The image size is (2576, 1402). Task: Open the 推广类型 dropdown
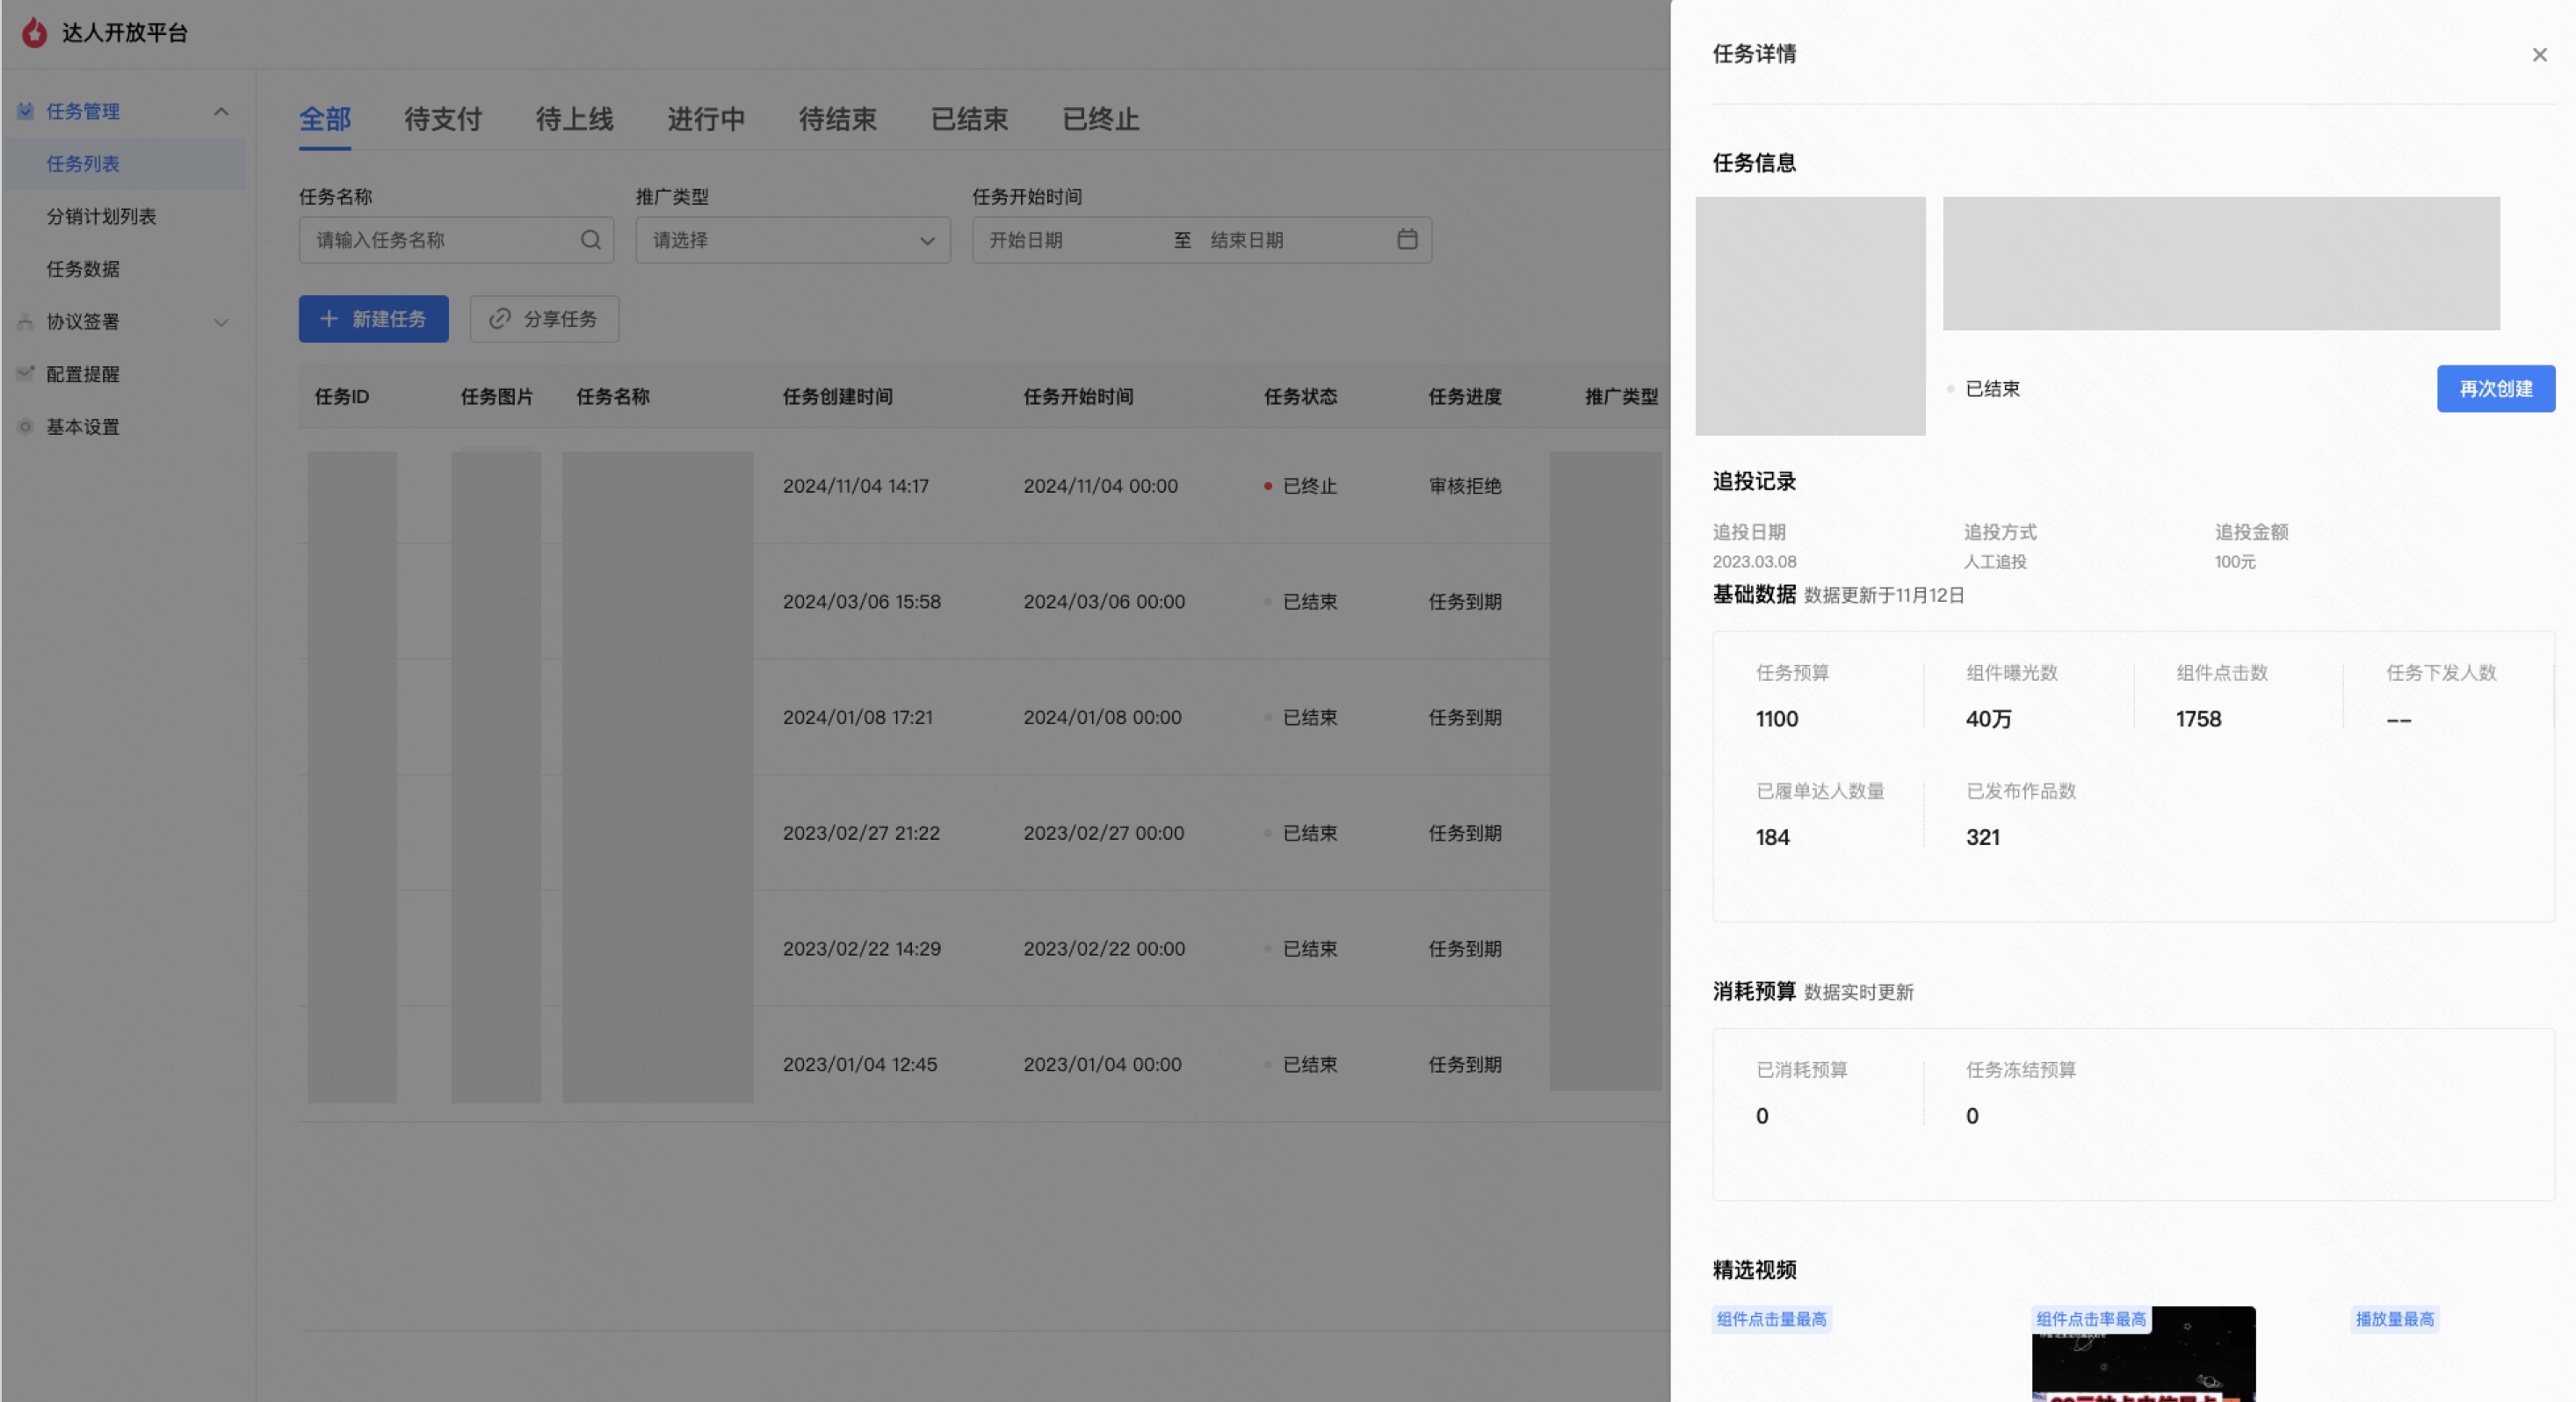pyautogui.click(x=792, y=240)
